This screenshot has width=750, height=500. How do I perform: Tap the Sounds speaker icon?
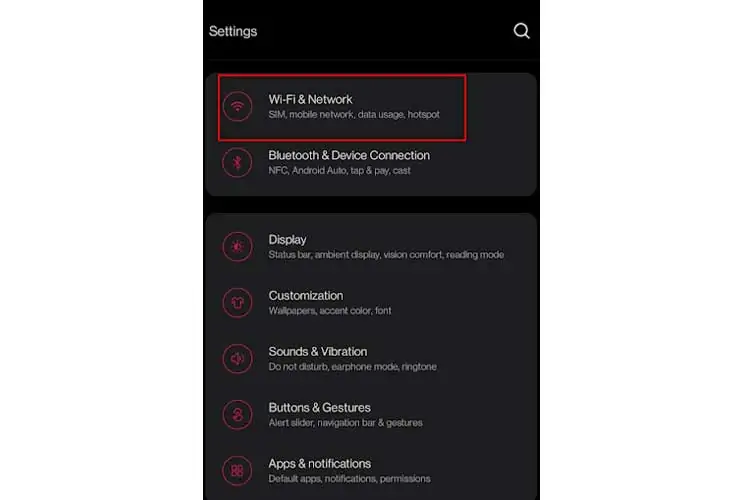pyautogui.click(x=237, y=358)
